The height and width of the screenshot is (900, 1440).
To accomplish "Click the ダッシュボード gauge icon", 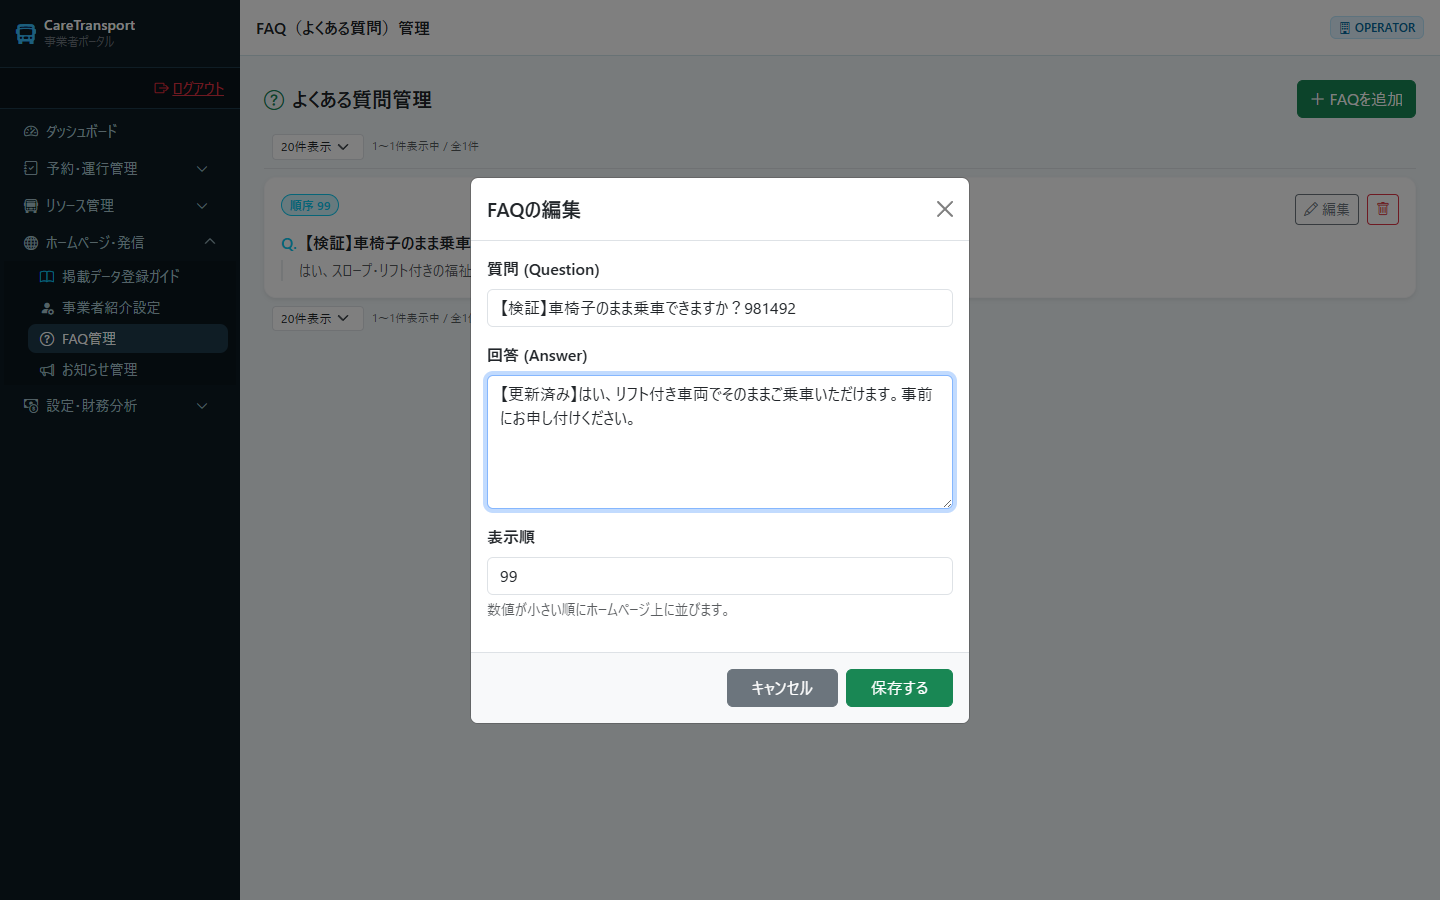I will [x=31, y=131].
